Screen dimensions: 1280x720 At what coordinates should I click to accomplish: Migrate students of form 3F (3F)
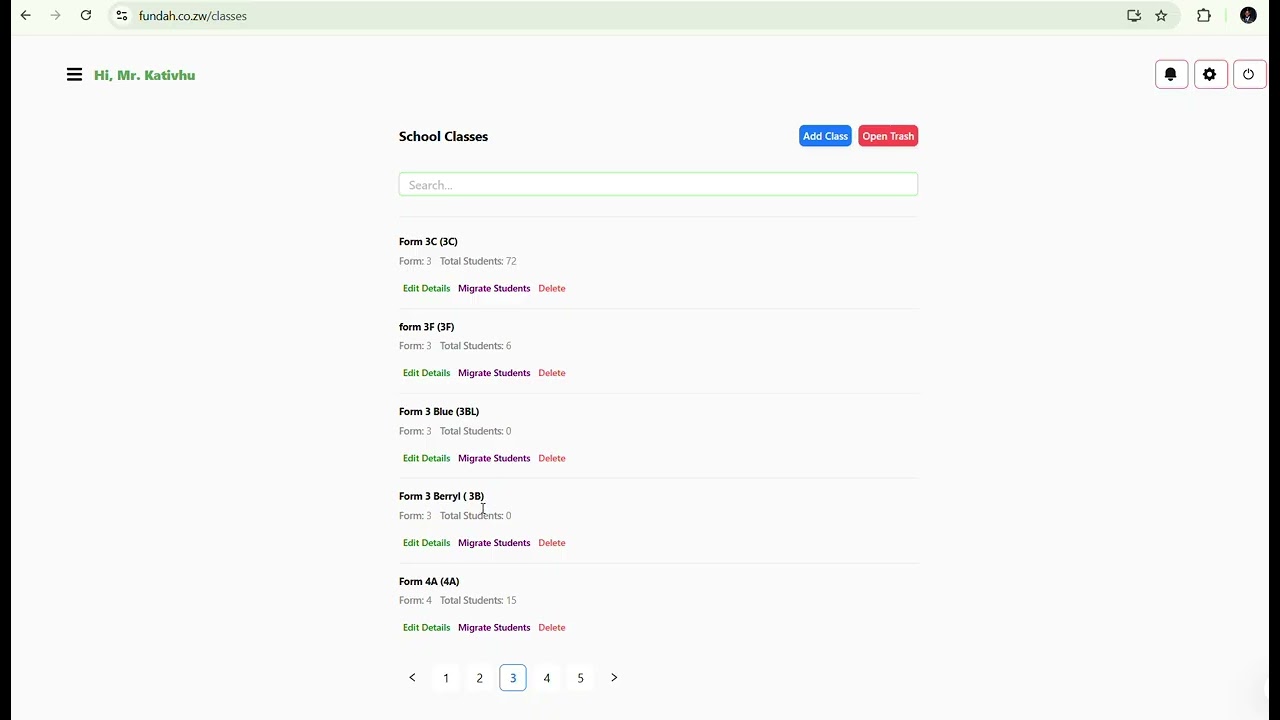pos(494,373)
